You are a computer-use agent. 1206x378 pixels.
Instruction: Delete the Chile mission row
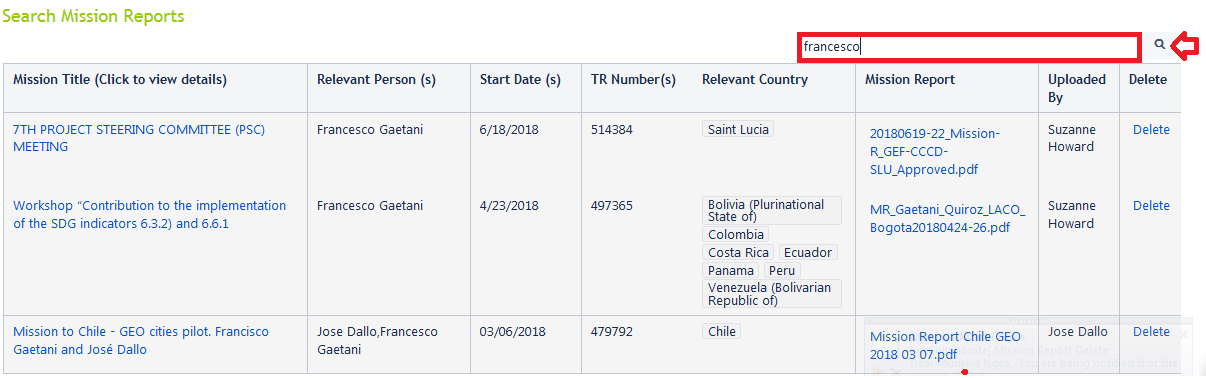1151,332
